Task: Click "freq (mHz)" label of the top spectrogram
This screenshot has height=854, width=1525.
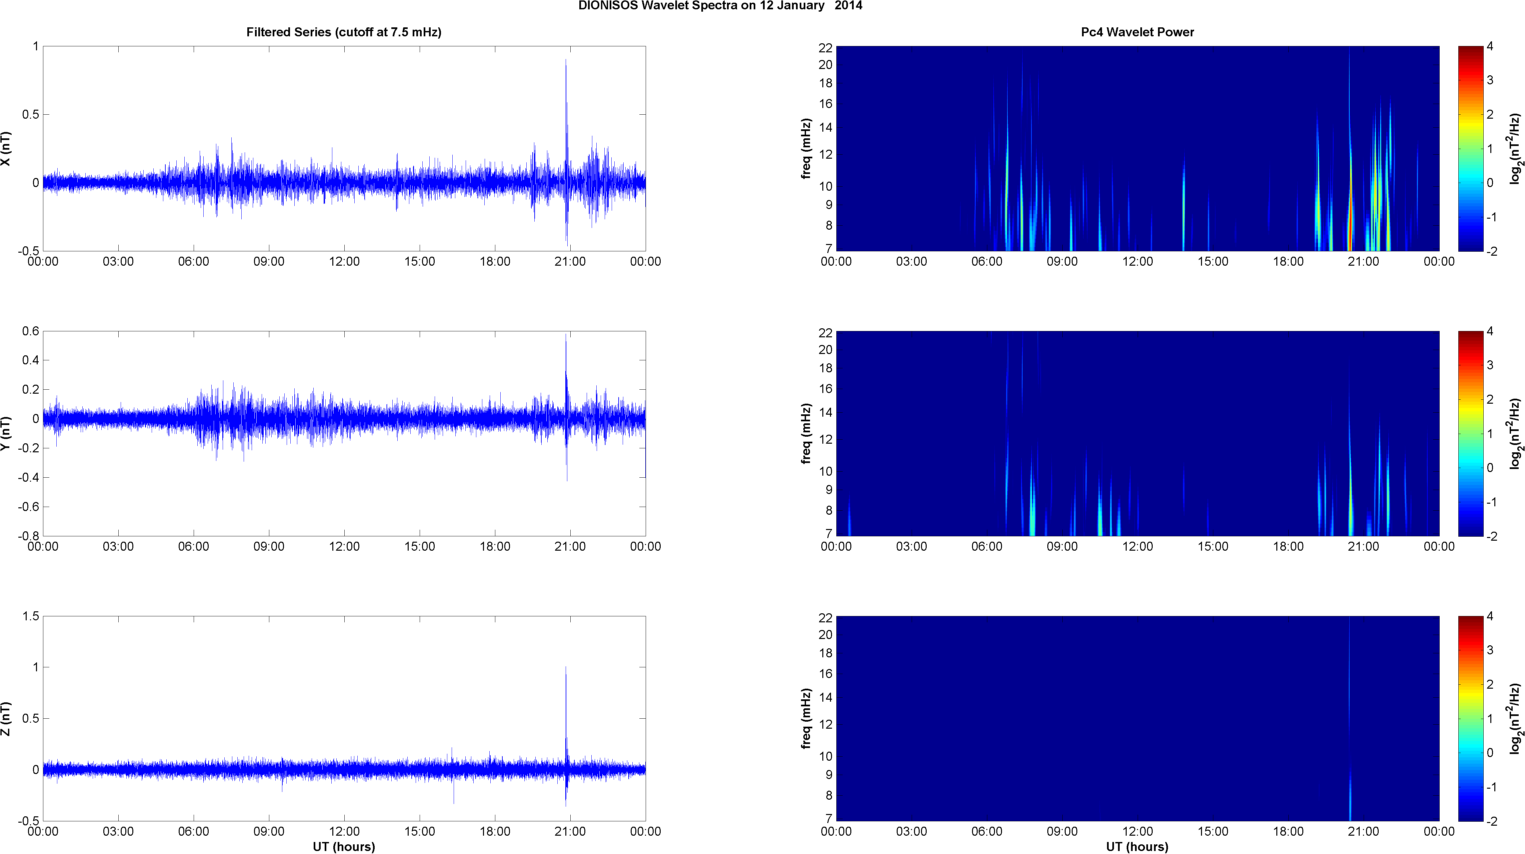Action: [806, 149]
